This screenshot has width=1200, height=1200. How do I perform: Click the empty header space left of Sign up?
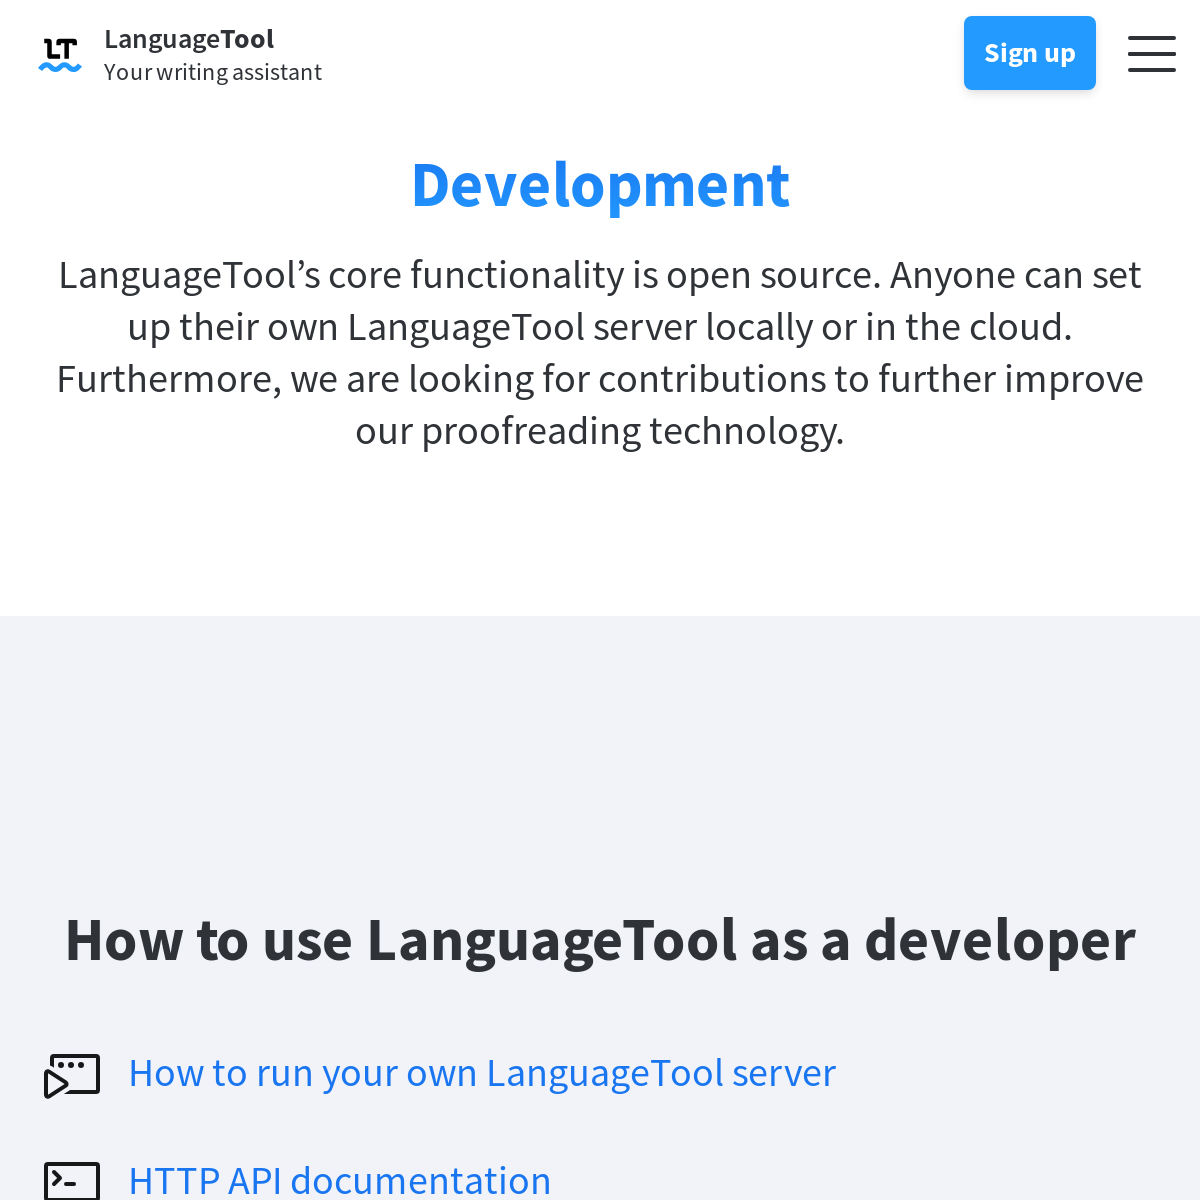[x=650, y=54]
